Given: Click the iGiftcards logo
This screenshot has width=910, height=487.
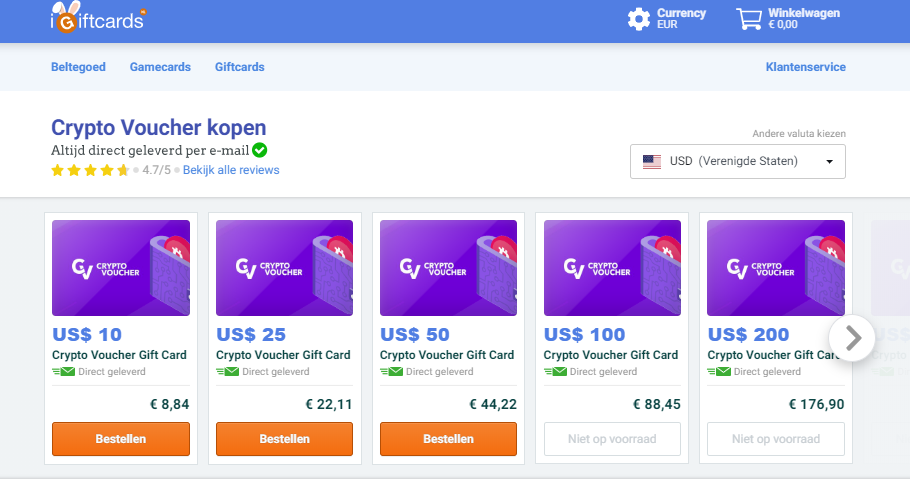Looking at the screenshot, I should coord(98,17).
